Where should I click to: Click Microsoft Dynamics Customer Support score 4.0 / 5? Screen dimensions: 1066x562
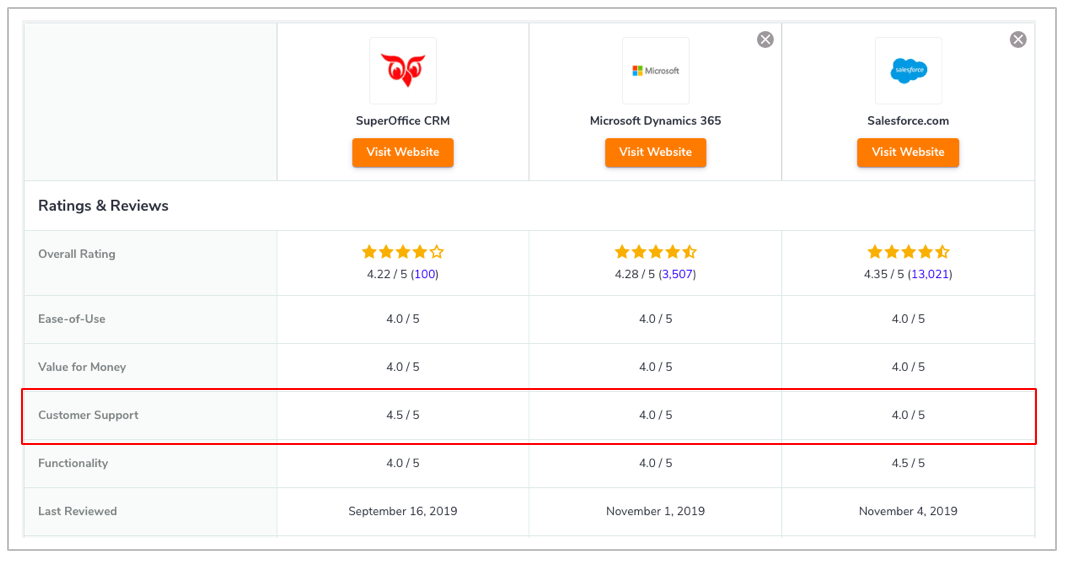655,415
